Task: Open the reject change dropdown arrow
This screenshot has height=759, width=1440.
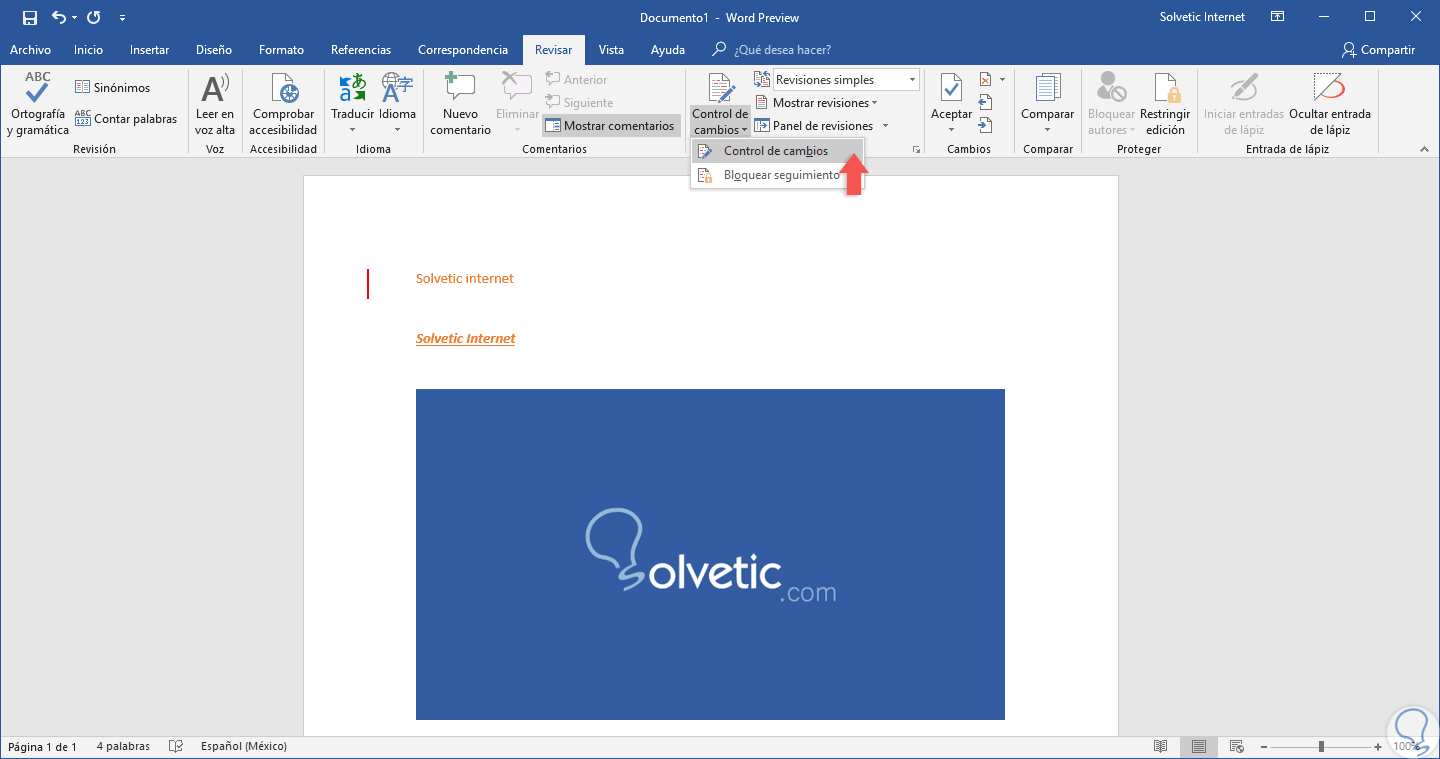Action: point(1002,80)
